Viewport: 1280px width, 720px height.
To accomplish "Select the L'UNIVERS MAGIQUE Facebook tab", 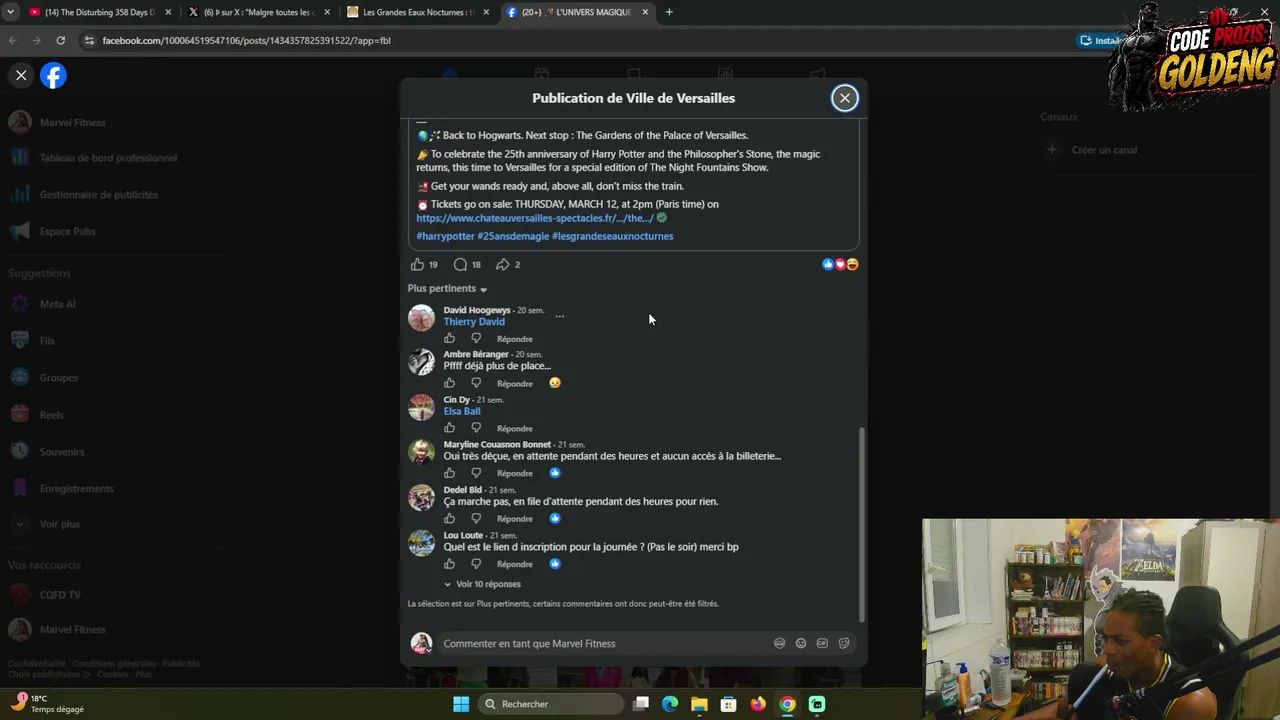I will [x=578, y=12].
